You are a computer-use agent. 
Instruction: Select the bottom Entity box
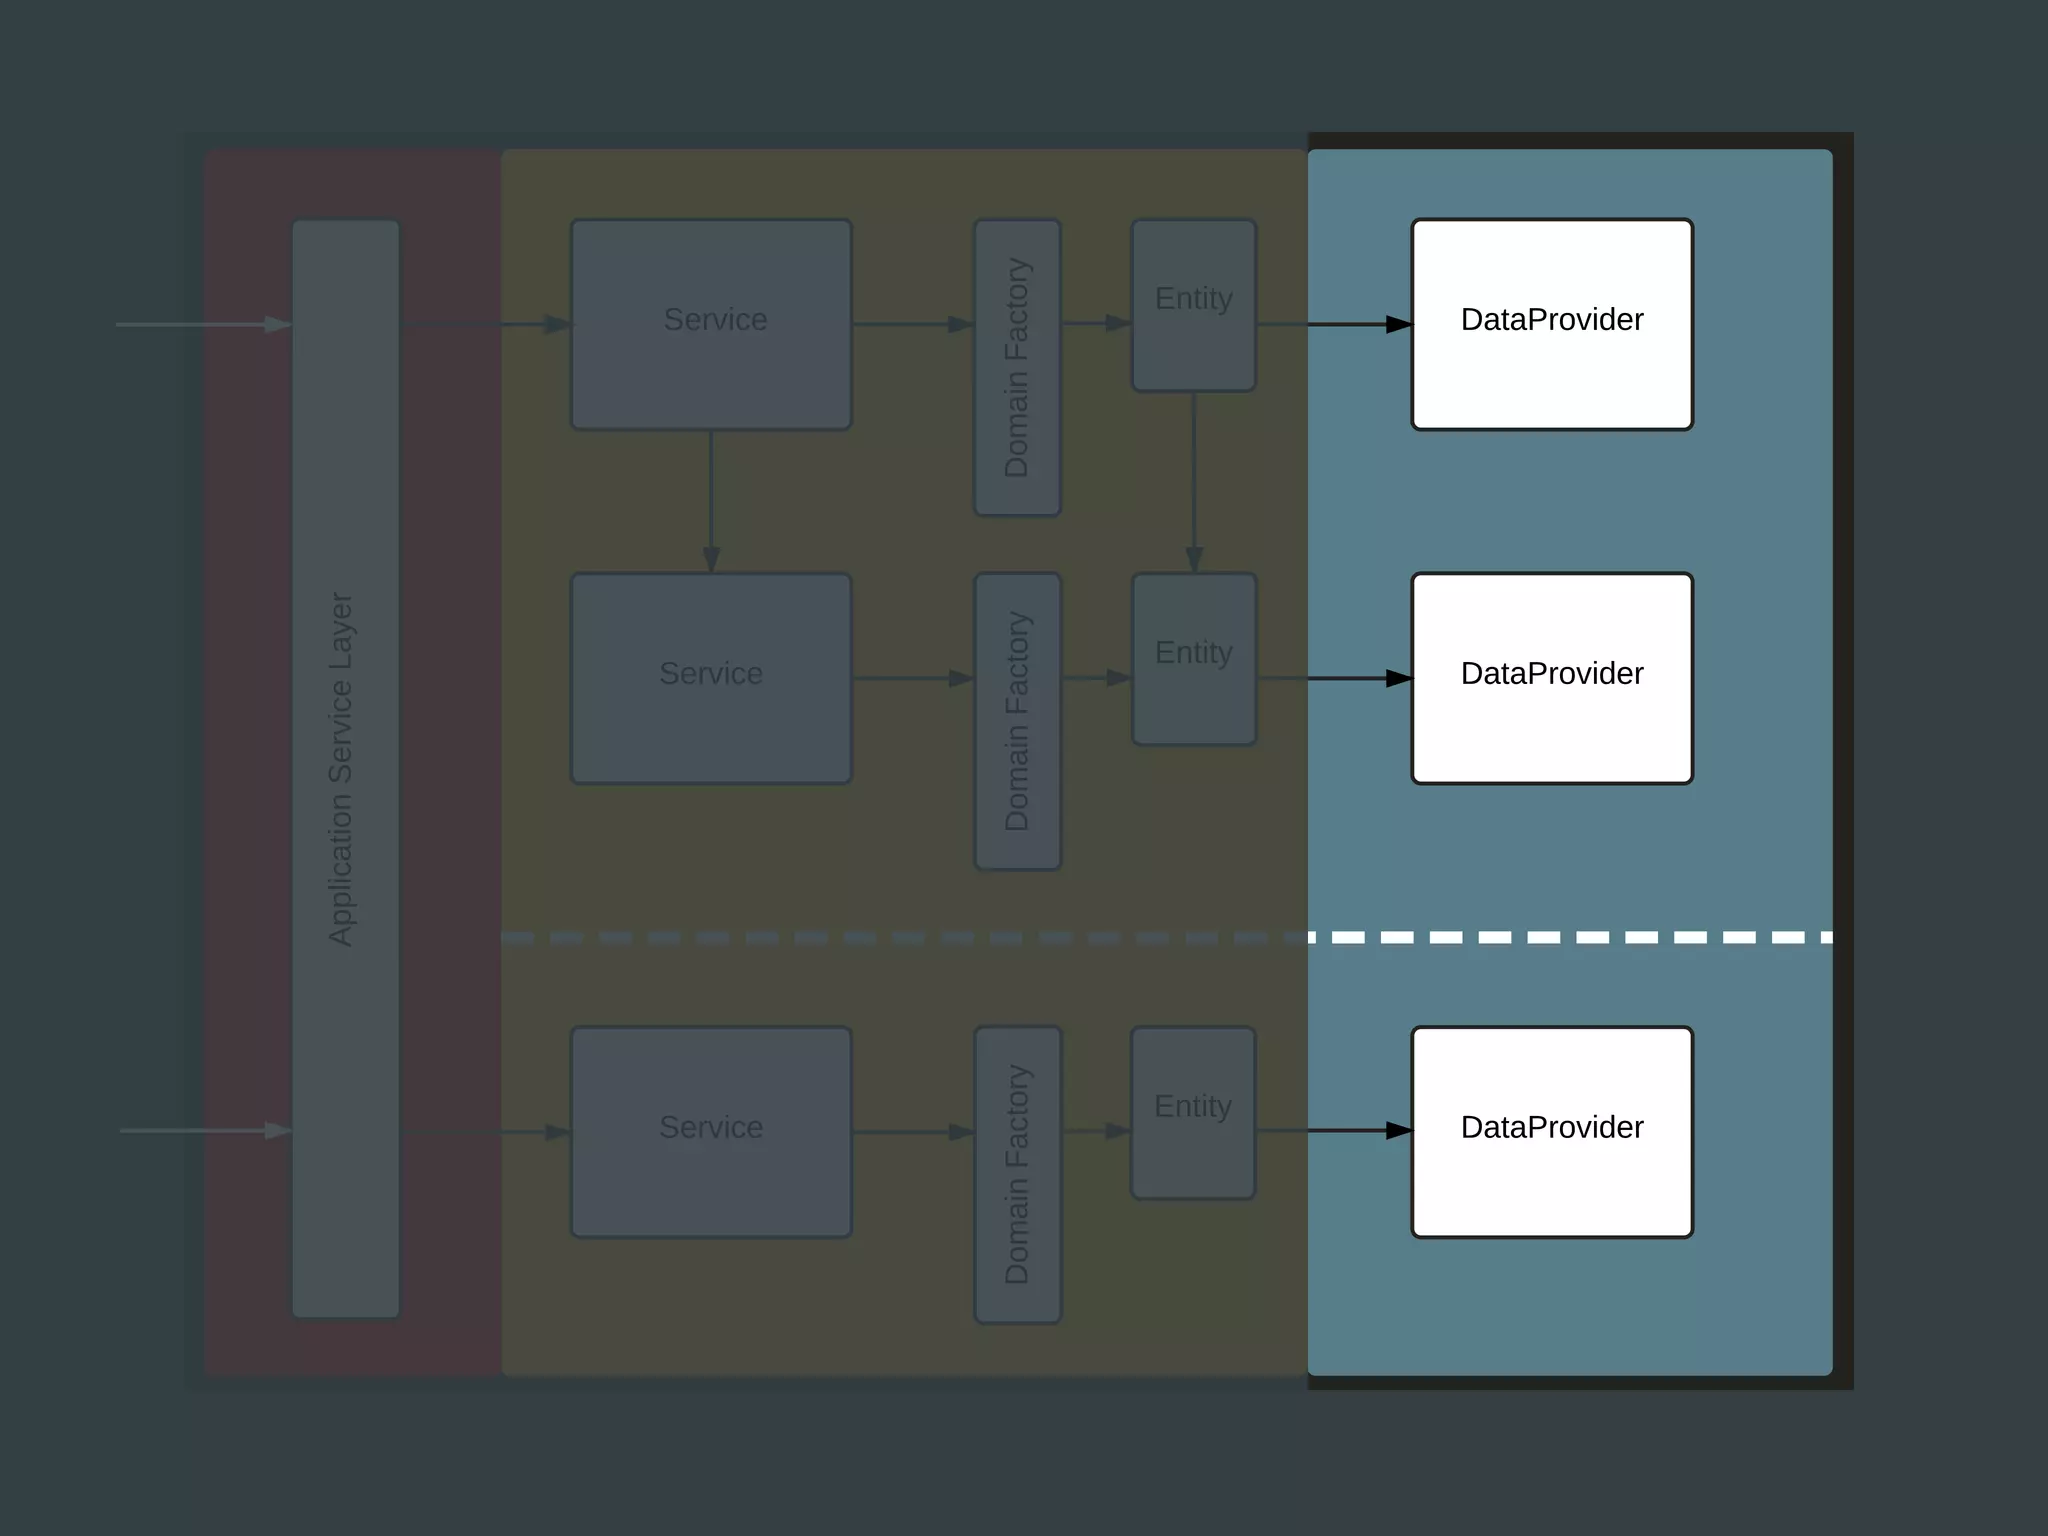tap(1193, 1112)
